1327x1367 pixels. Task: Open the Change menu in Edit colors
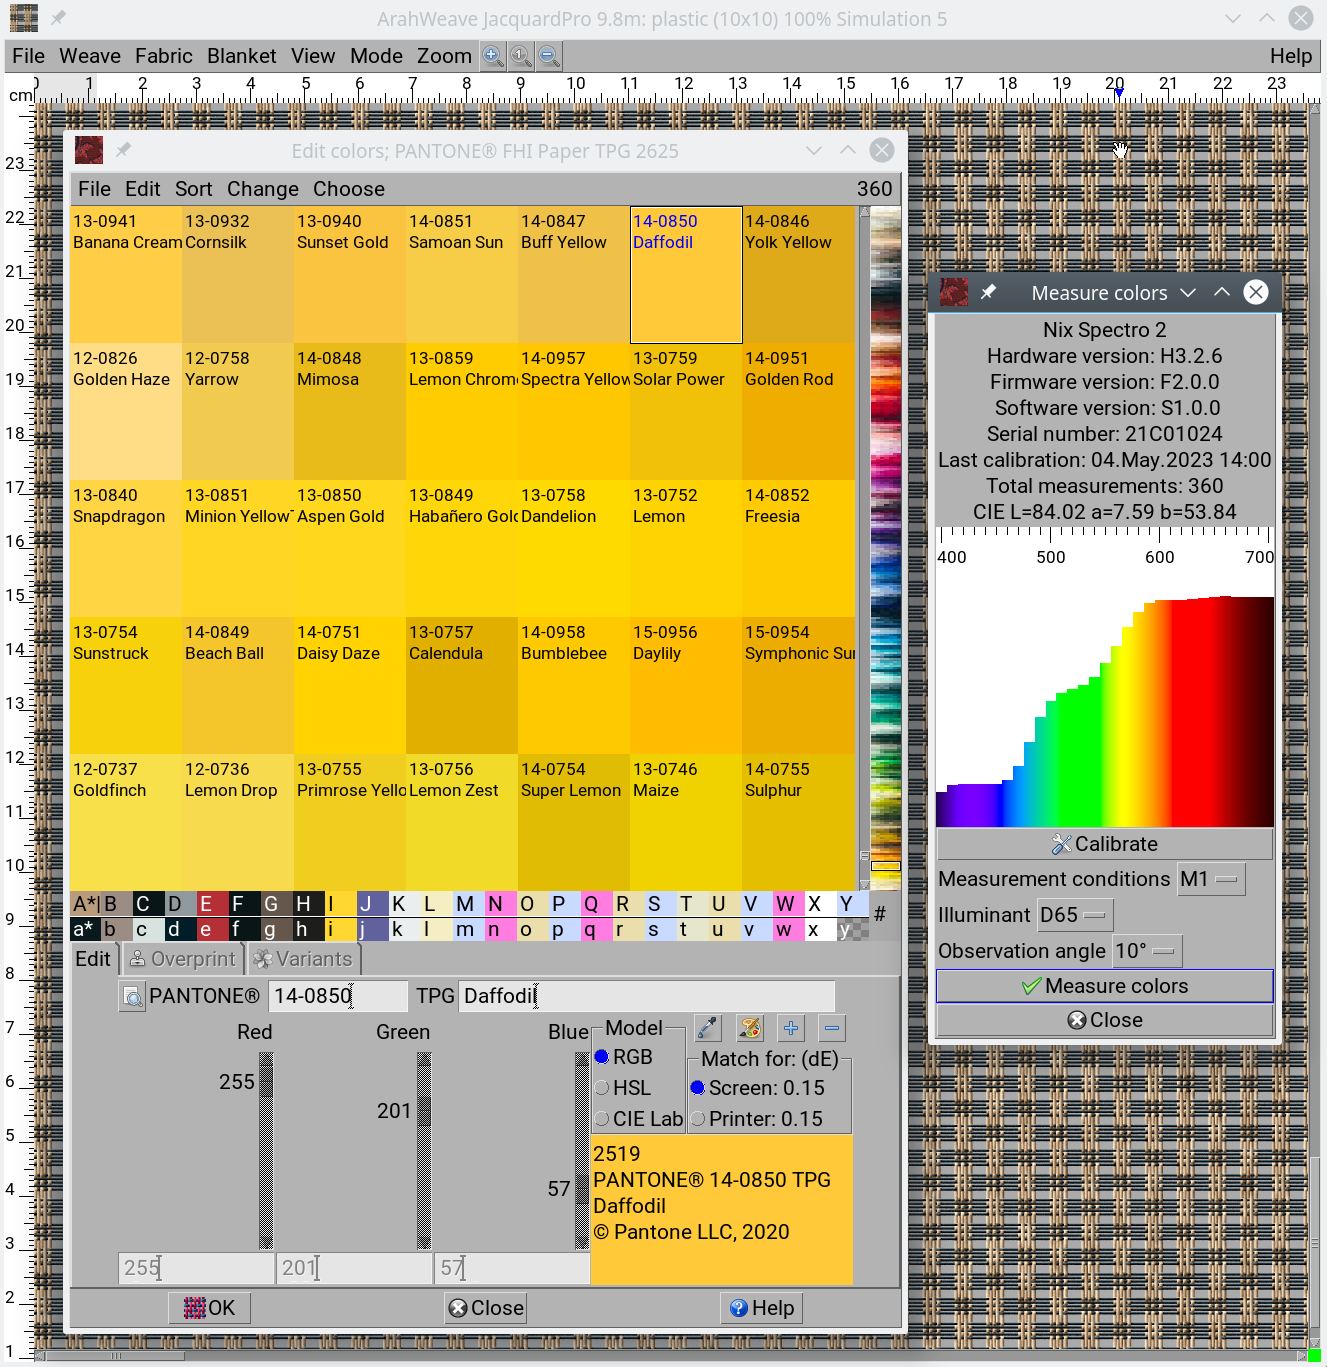(262, 189)
